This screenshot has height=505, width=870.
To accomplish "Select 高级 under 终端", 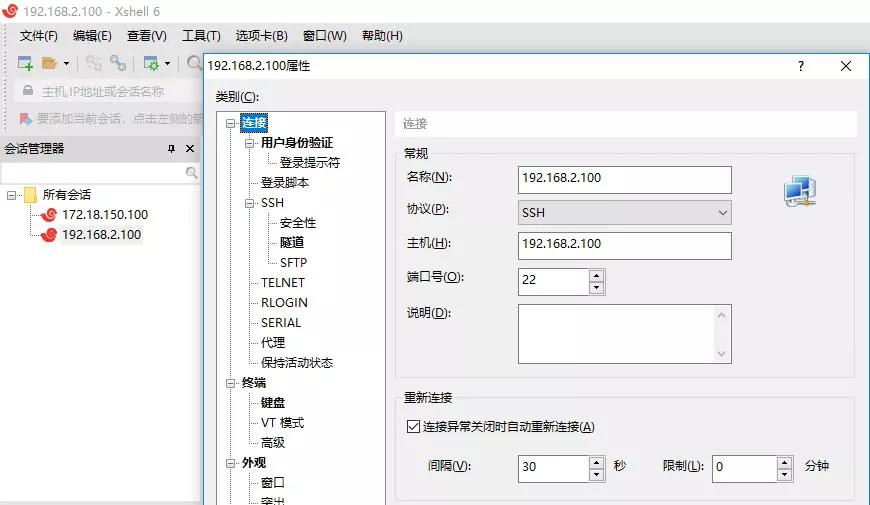I will (x=272, y=443).
